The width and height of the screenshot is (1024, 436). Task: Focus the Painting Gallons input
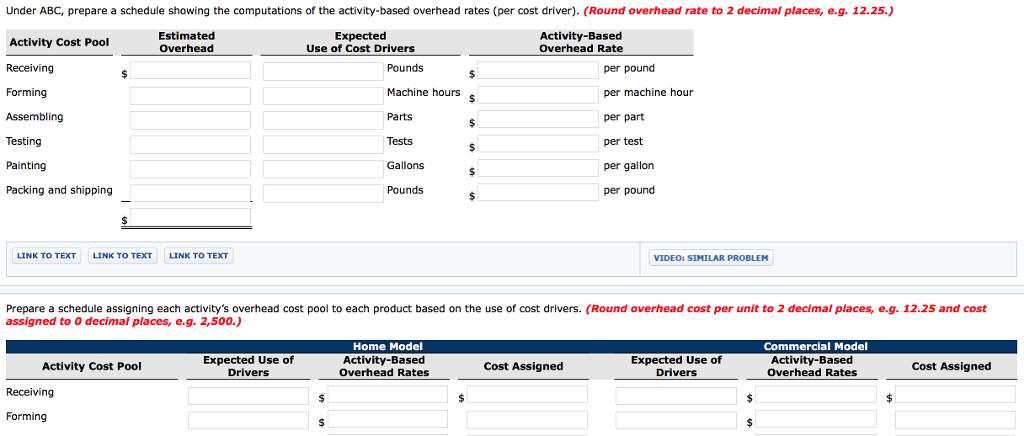[323, 169]
